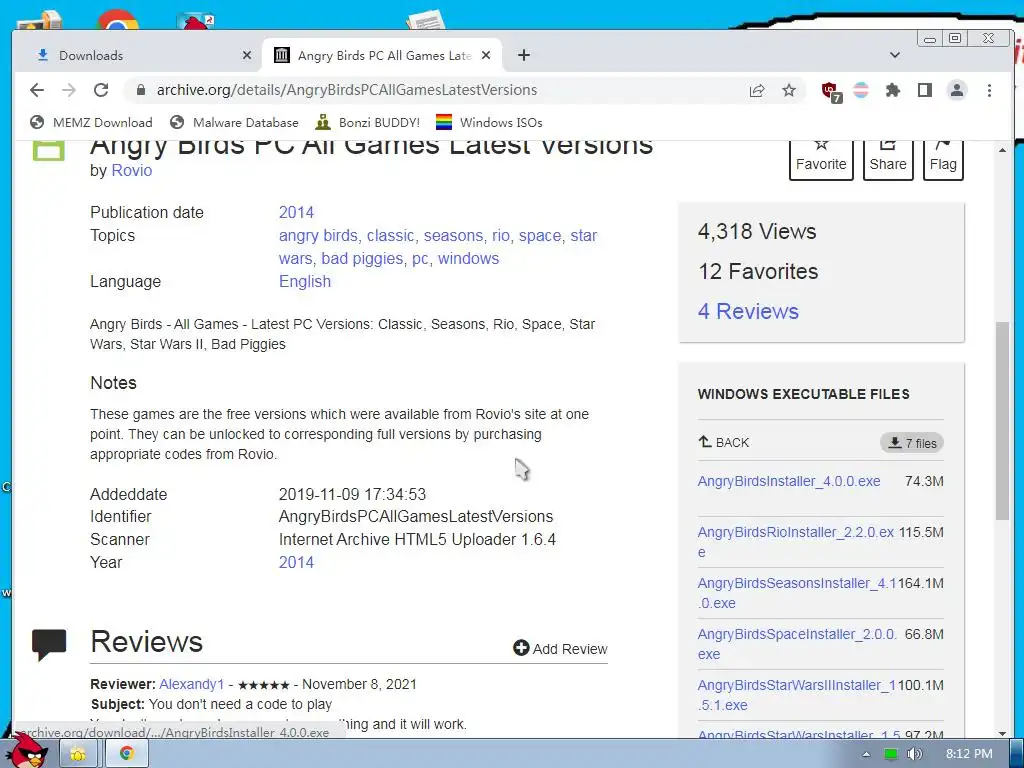1024x768 pixels.
Task: Click BACK in the files panel
Action: click(x=724, y=443)
